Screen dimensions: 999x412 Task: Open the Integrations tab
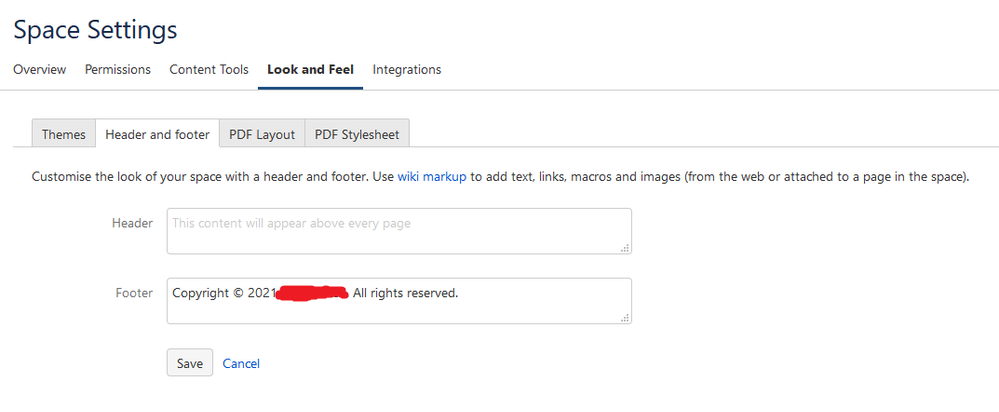click(407, 70)
